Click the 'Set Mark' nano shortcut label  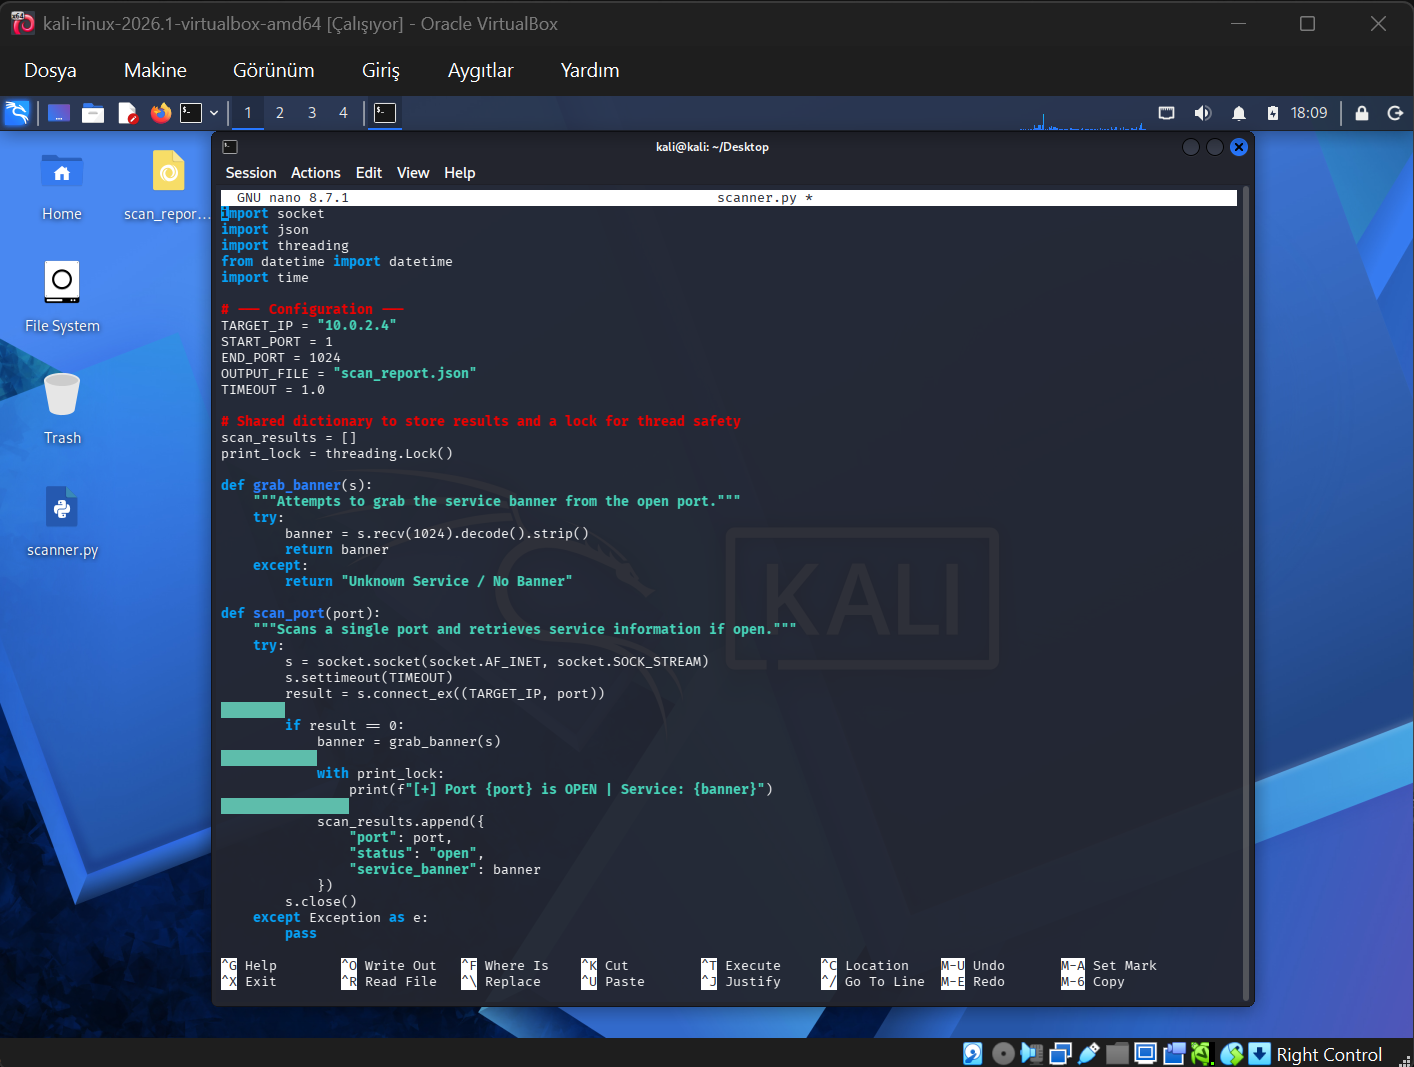1124,966
